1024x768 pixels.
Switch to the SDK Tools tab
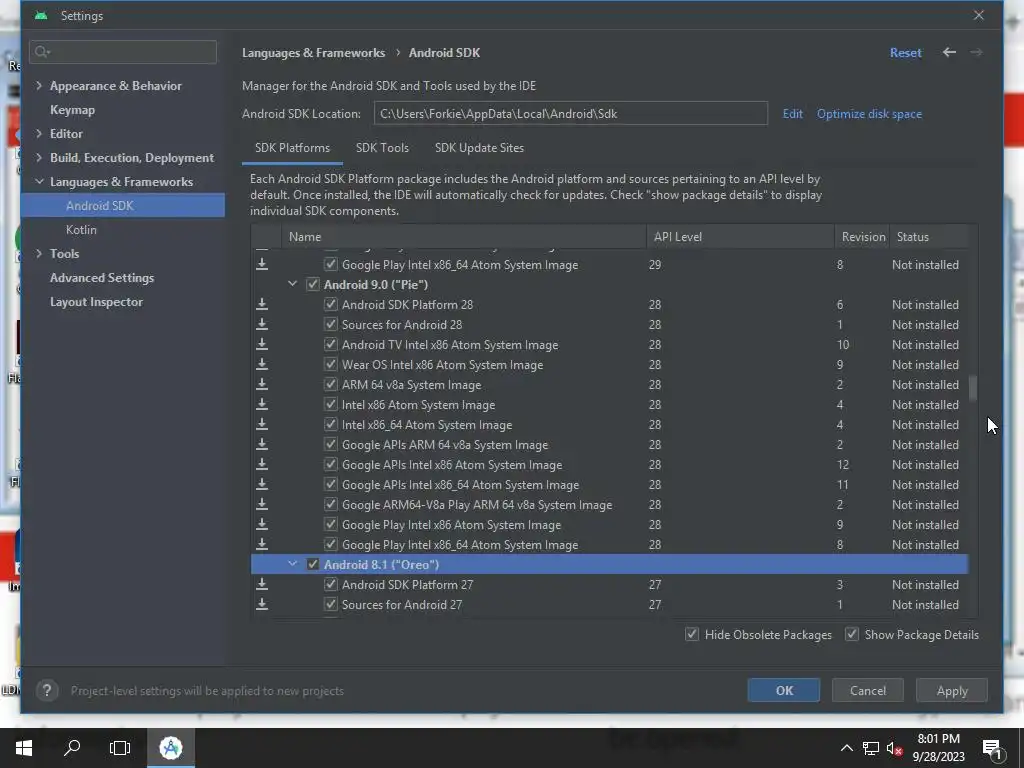[382, 148]
